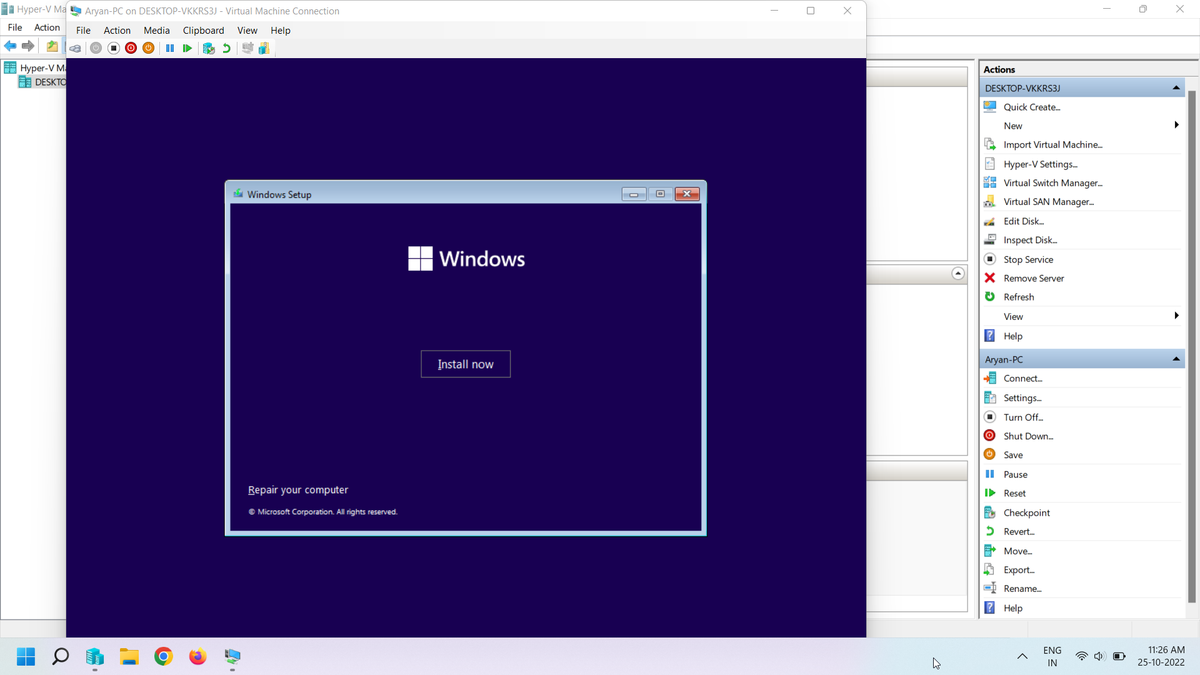Click the Install now button
This screenshot has width=1200, height=675.
coord(466,364)
